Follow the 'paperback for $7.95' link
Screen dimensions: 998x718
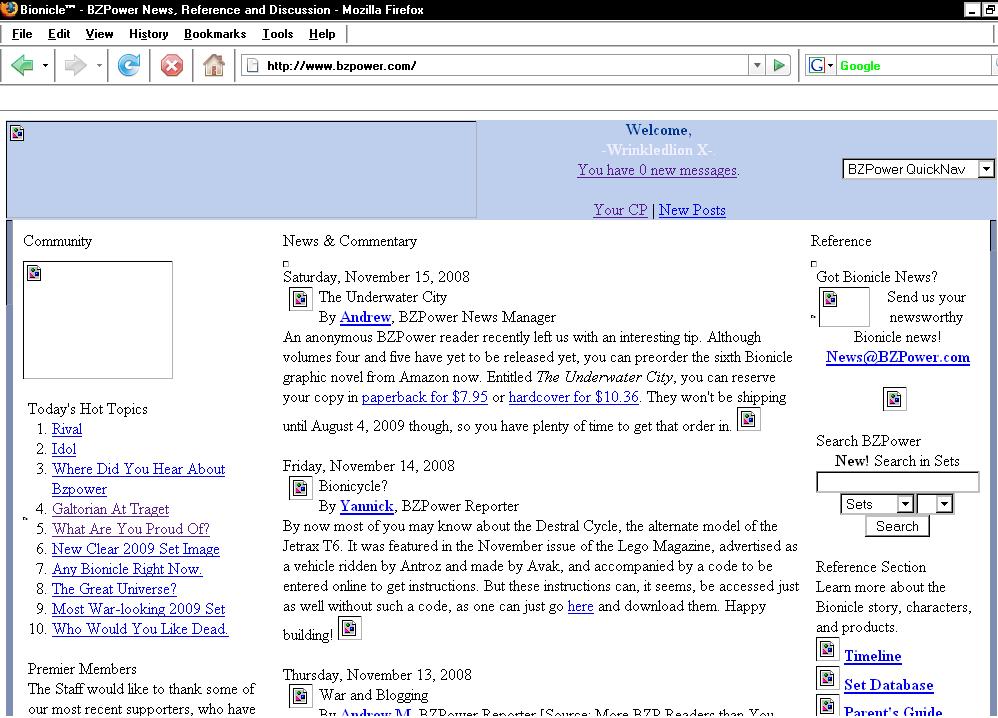click(x=425, y=397)
